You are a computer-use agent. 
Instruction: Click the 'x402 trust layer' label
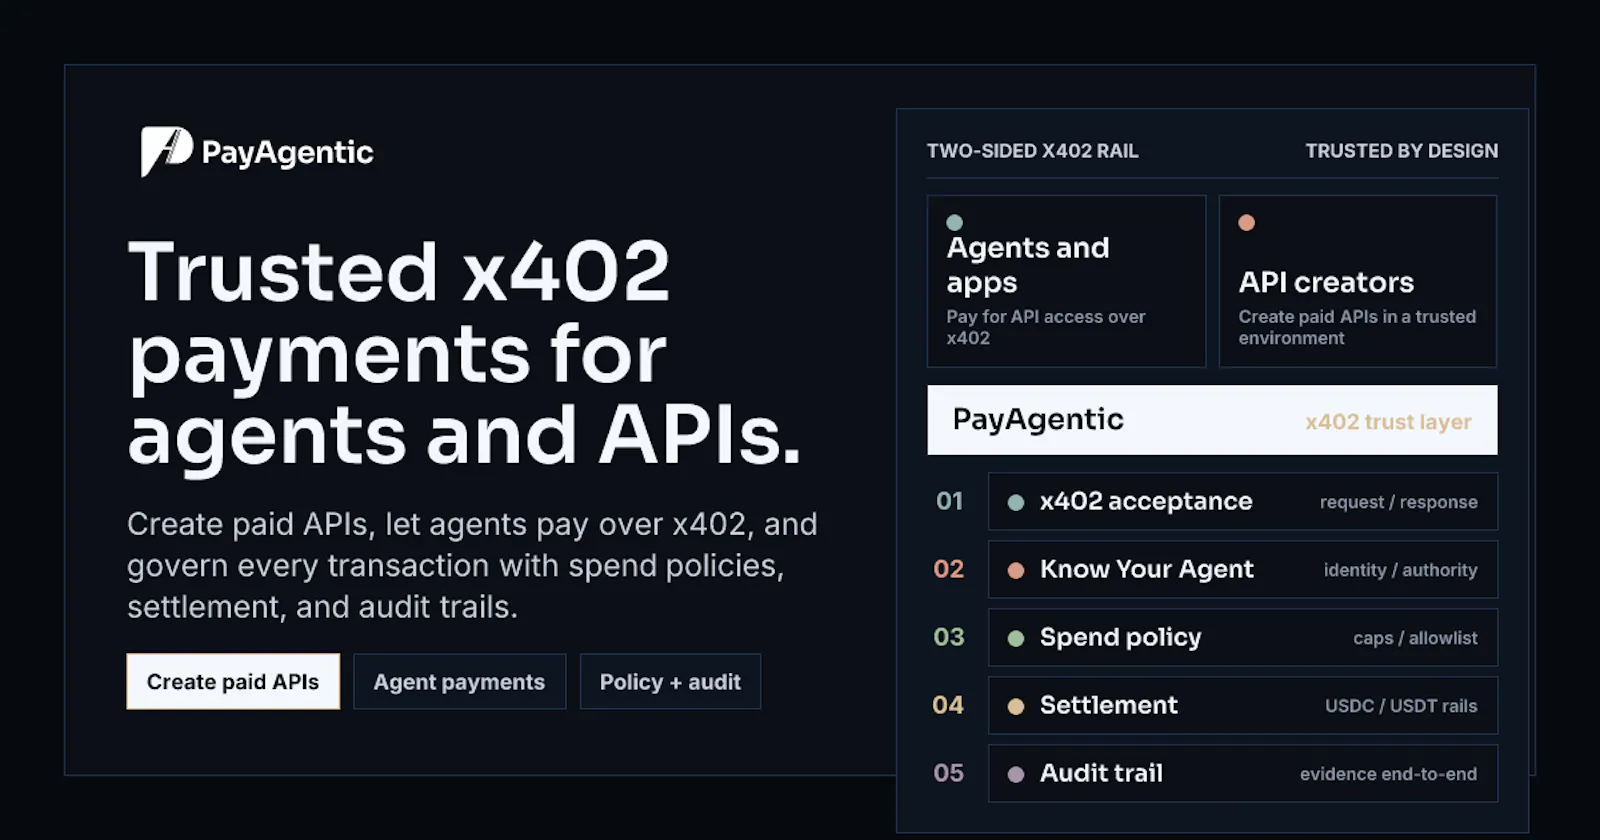click(x=1389, y=422)
